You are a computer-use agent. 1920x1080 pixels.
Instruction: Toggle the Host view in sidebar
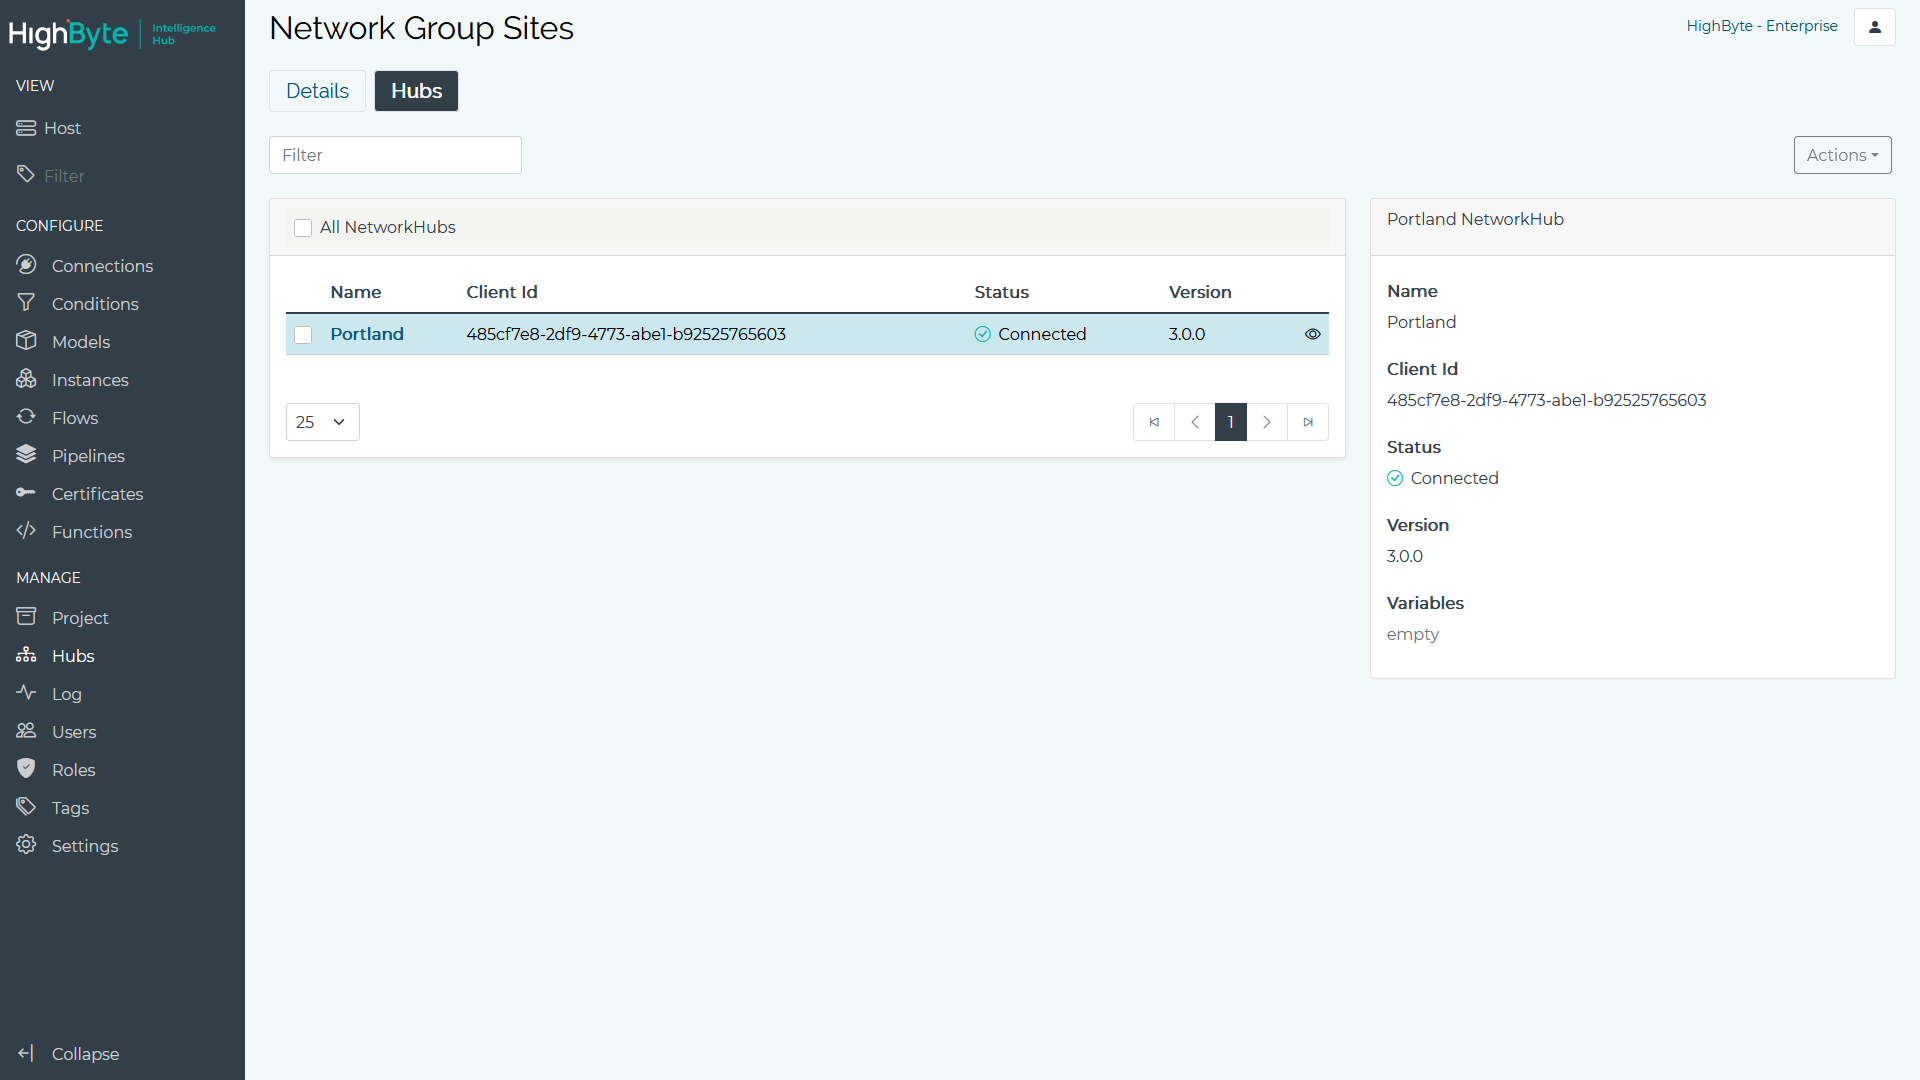point(62,128)
